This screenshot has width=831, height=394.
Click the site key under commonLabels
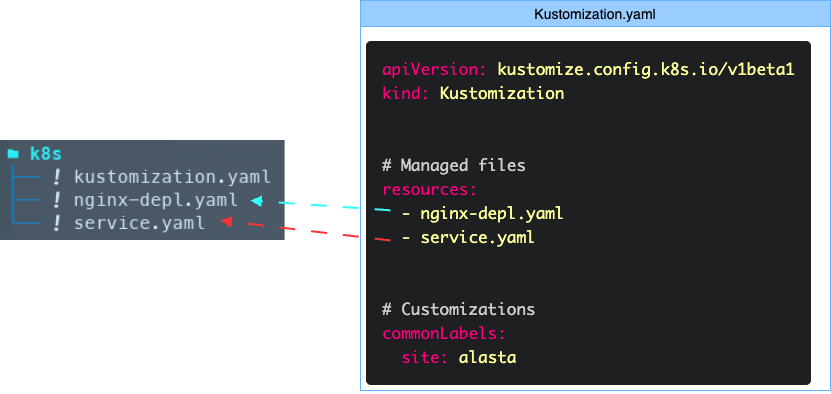(x=426, y=357)
